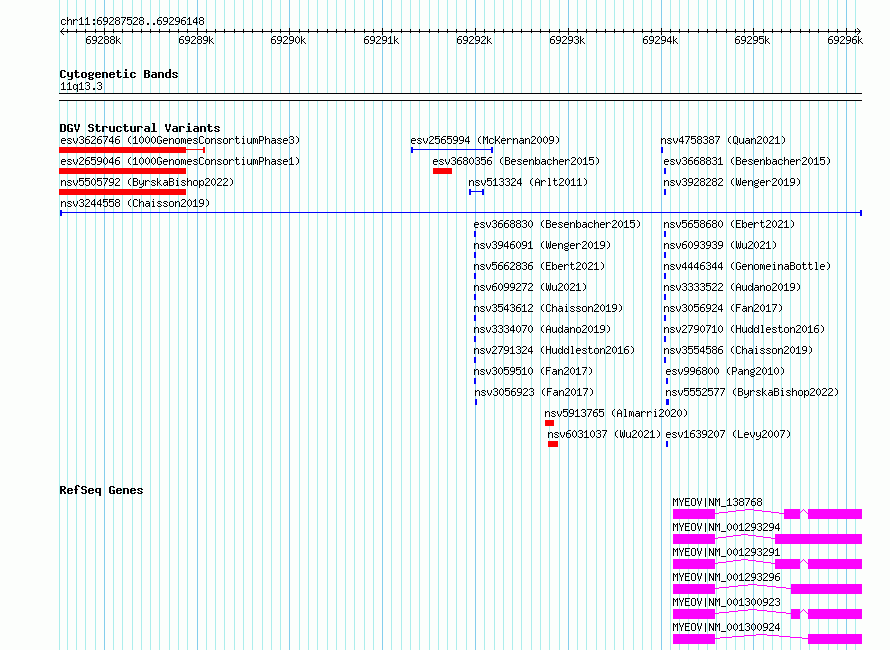Click esv1639207 (Levy2007) label
Viewport: 890px width, 650px height.
click(x=728, y=434)
